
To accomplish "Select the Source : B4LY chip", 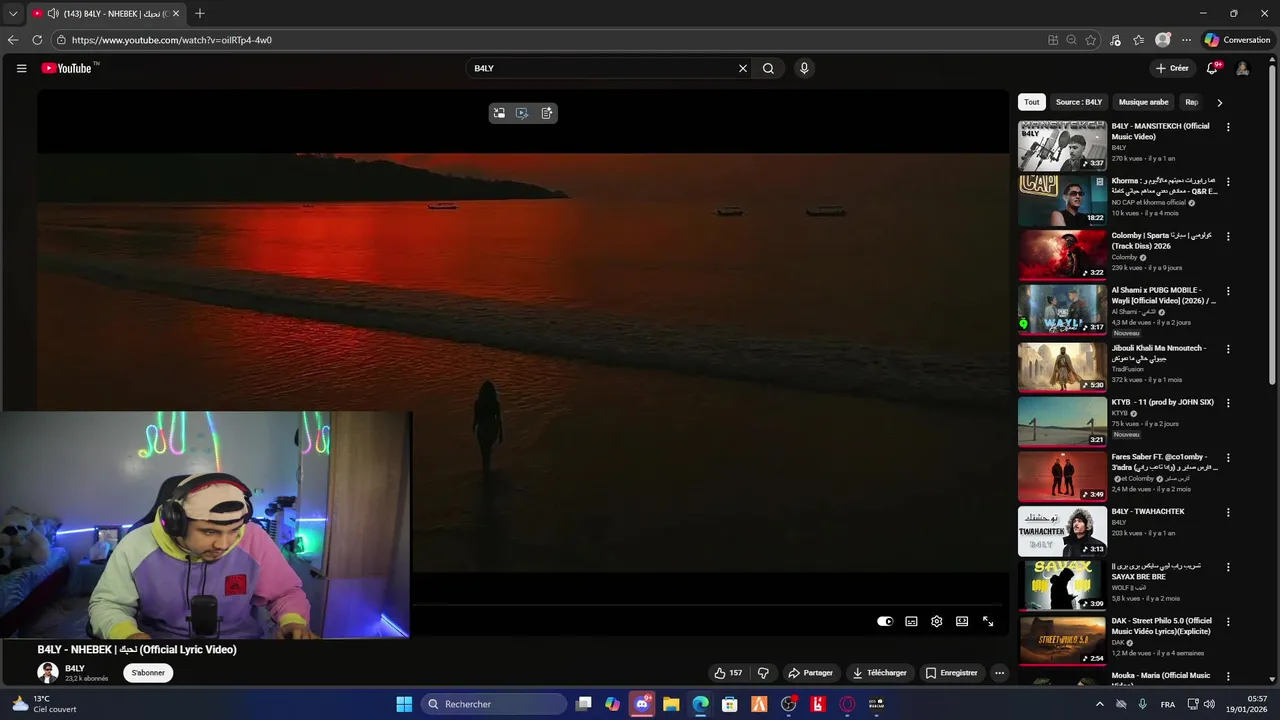I will 1079,102.
